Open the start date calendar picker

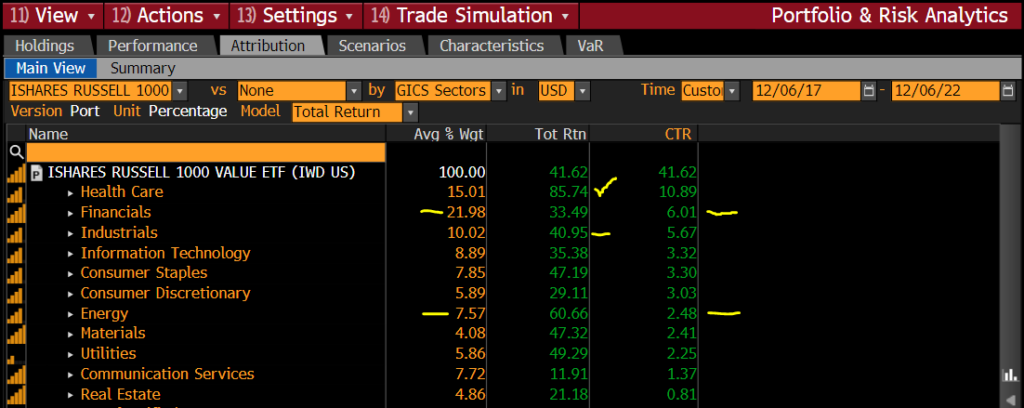point(869,91)
